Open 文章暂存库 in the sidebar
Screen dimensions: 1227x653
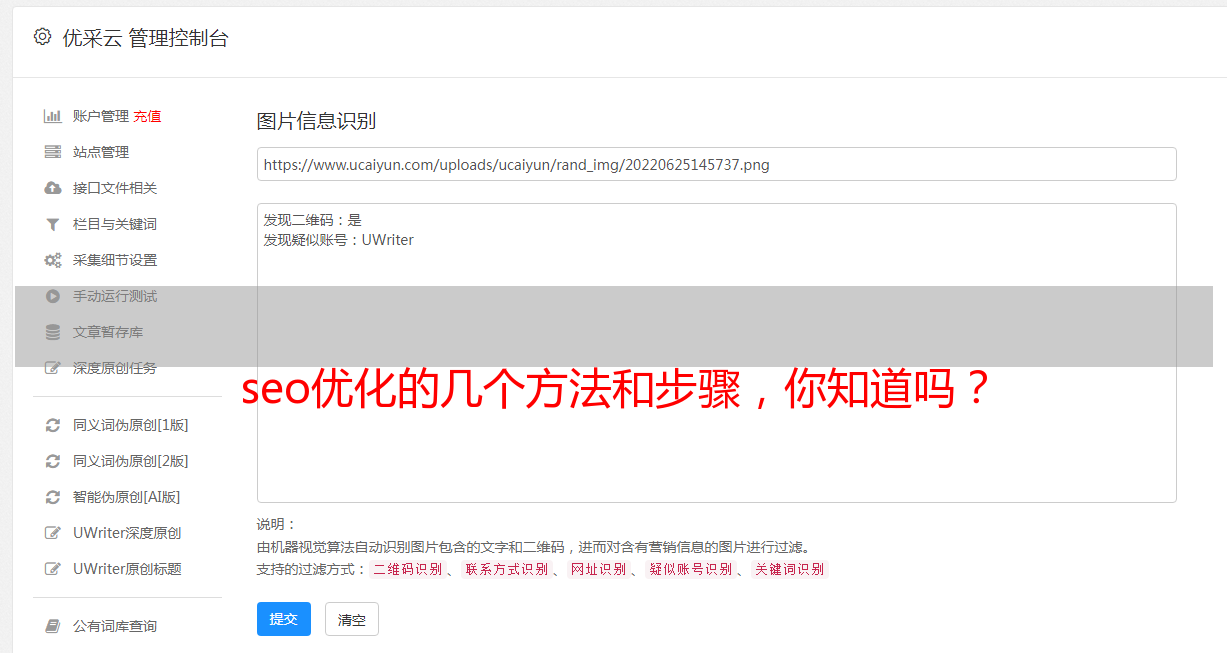[108, 332]
